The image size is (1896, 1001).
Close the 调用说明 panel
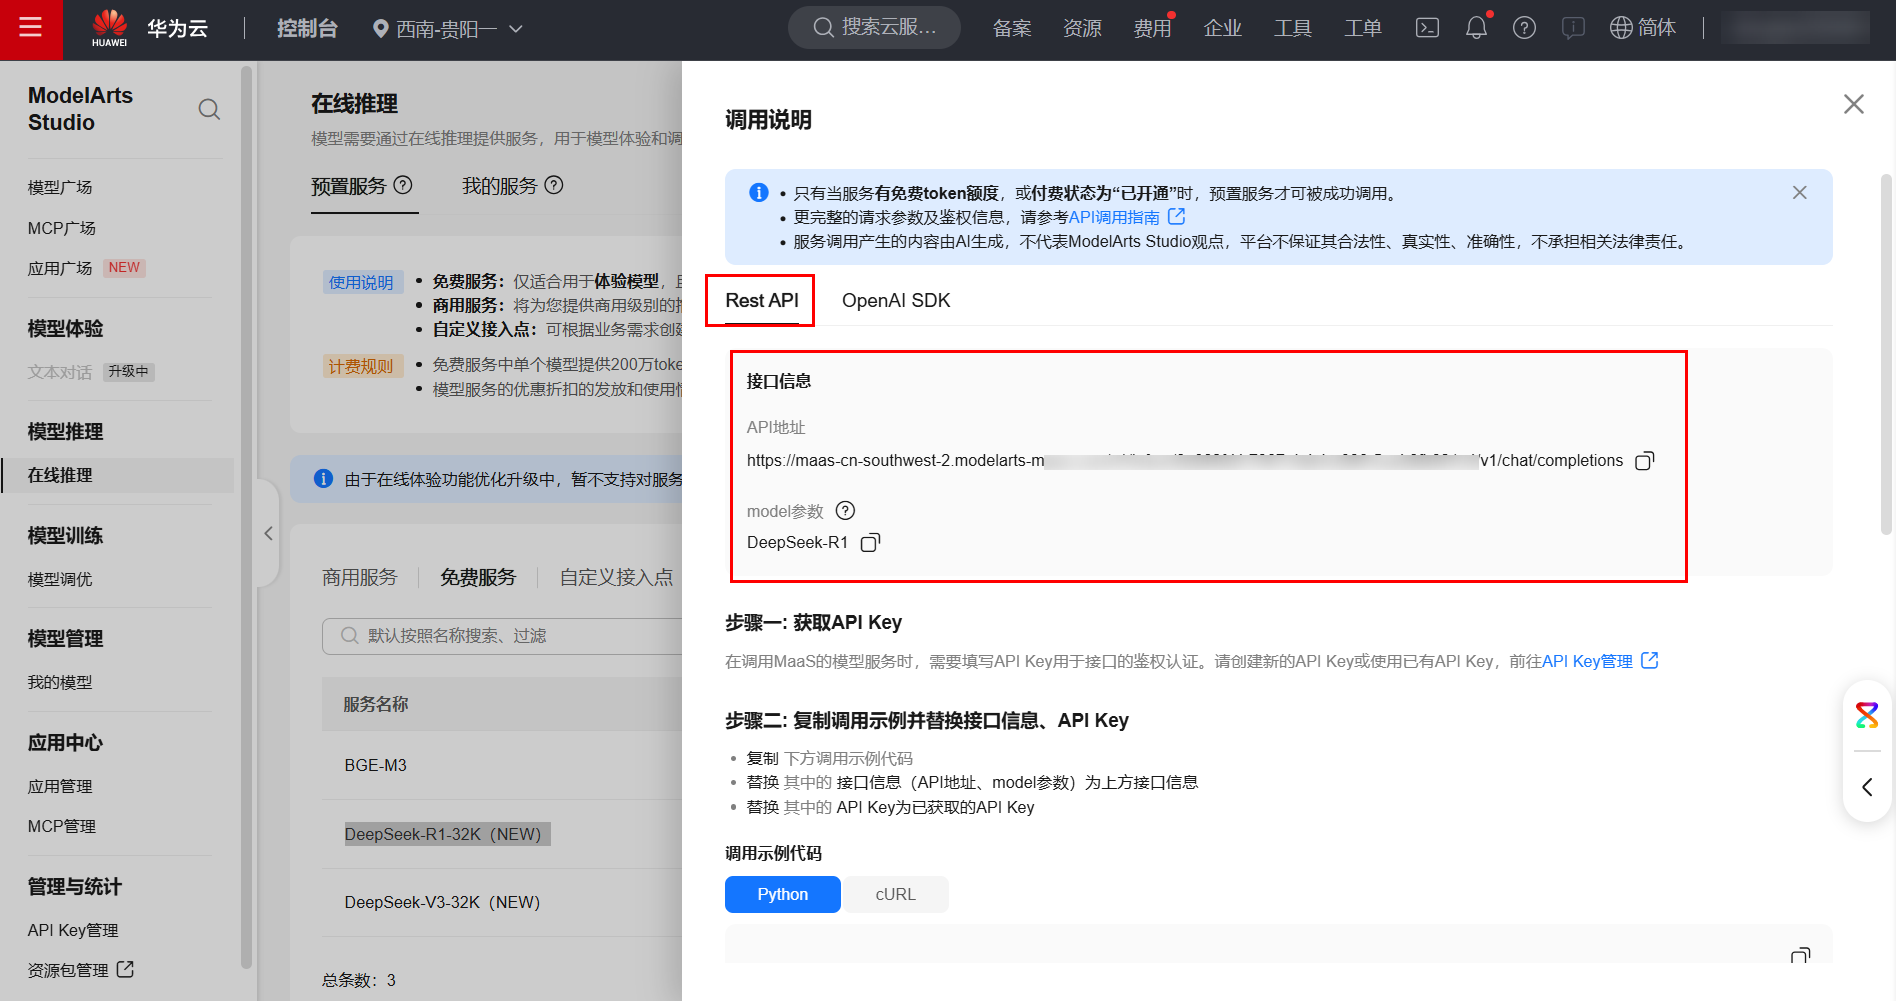point(1853,104)
